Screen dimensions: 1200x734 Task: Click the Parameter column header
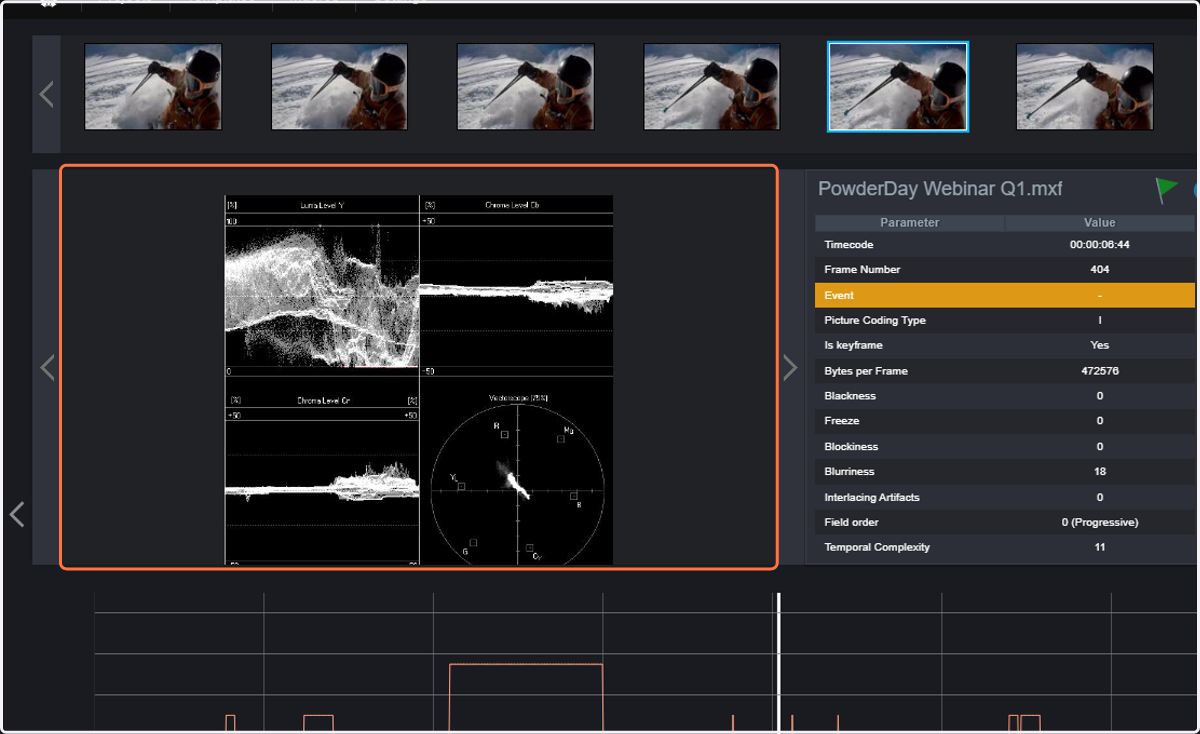click(909, 223)
